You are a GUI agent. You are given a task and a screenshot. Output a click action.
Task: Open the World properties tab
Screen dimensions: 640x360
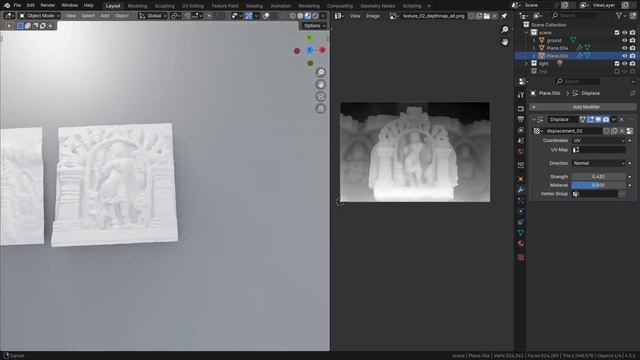tap(520, 151)
